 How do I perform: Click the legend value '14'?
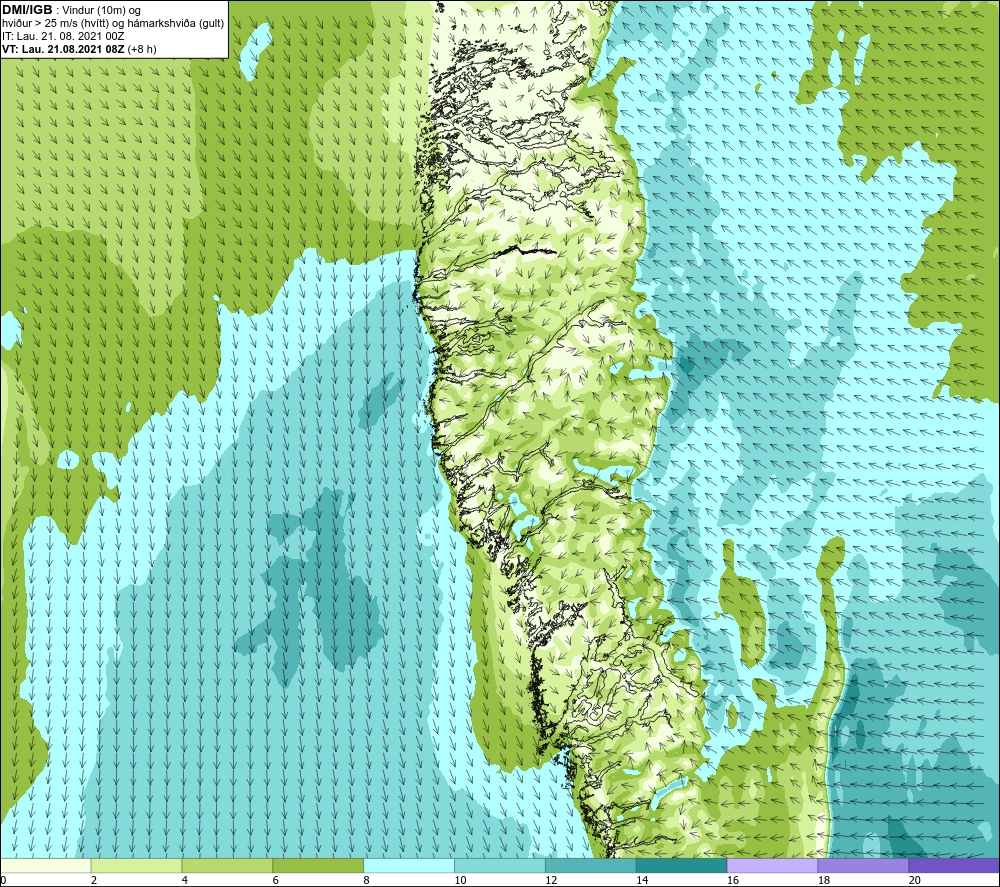pos(642,880)
